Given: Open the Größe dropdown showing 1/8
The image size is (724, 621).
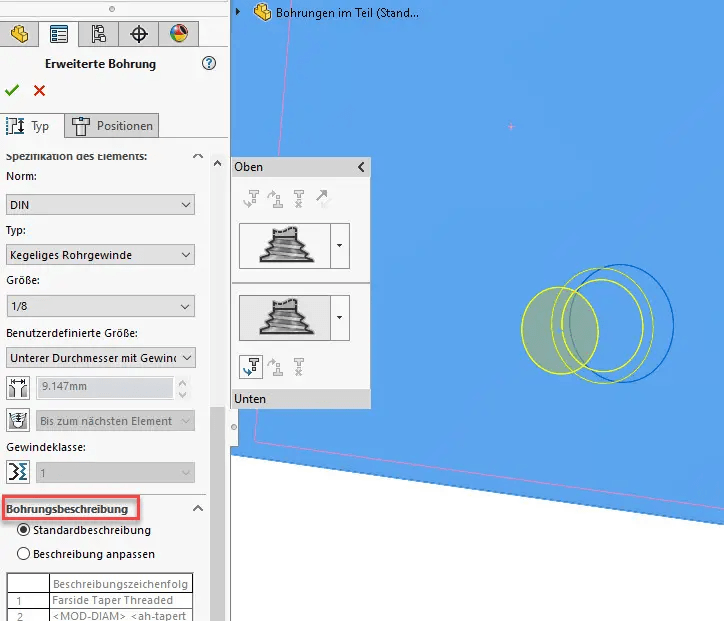Looking at the screenshot, I should pos(100,306).
